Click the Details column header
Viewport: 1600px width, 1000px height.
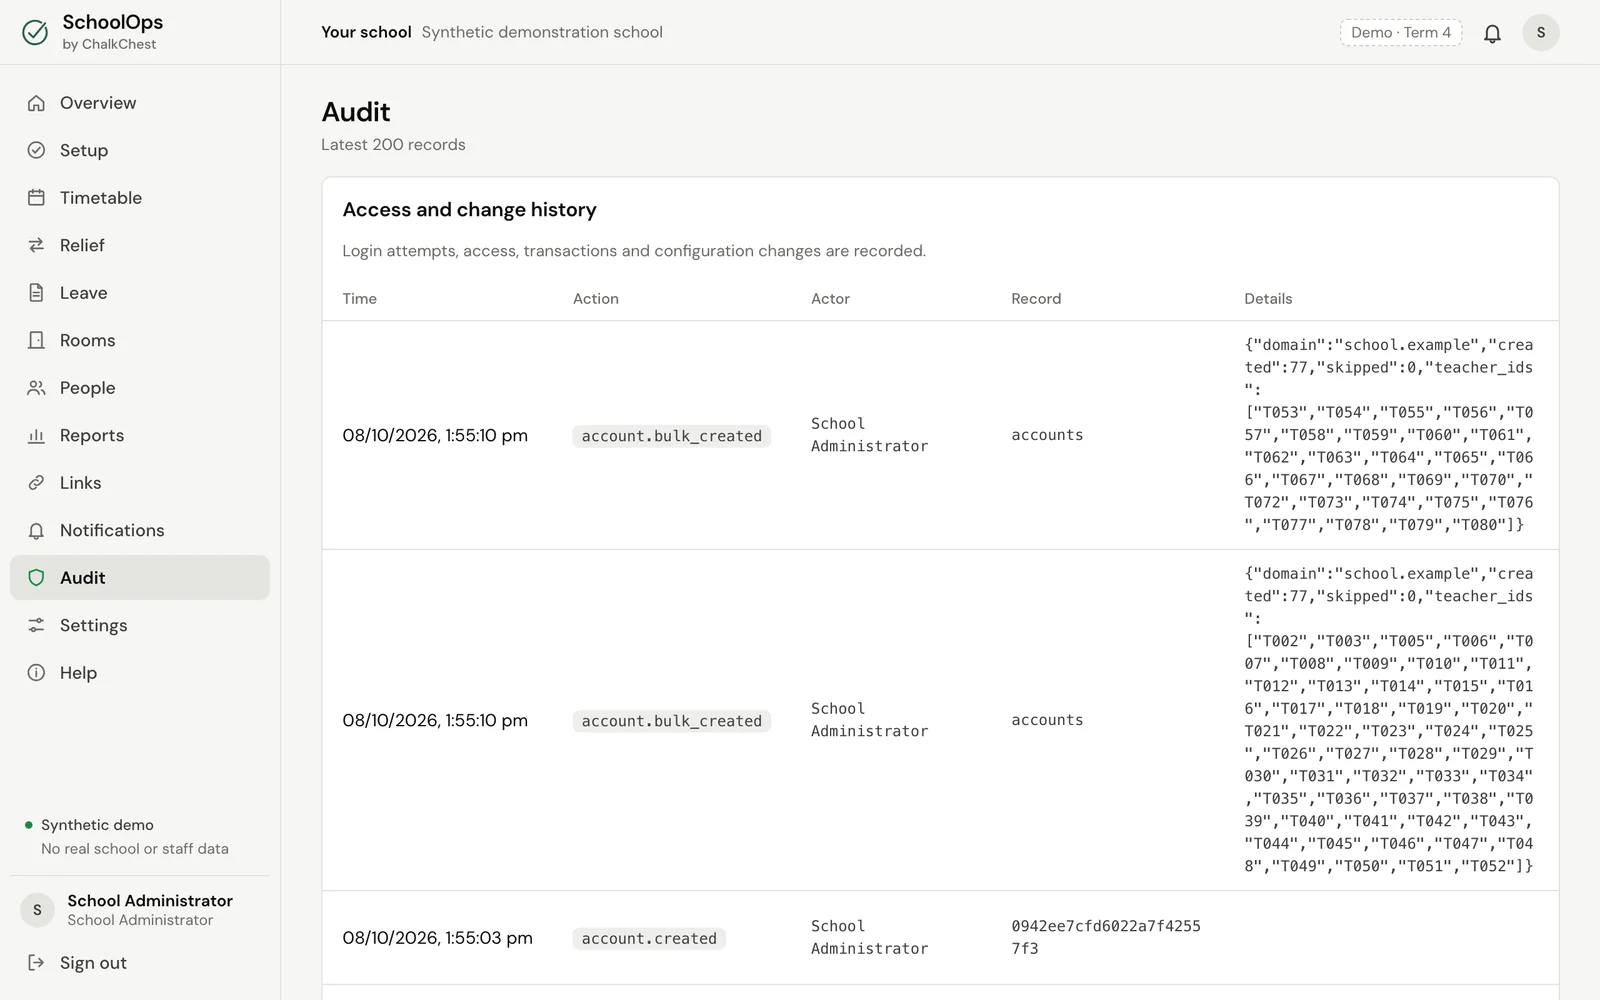click(x=1268, y=299)
